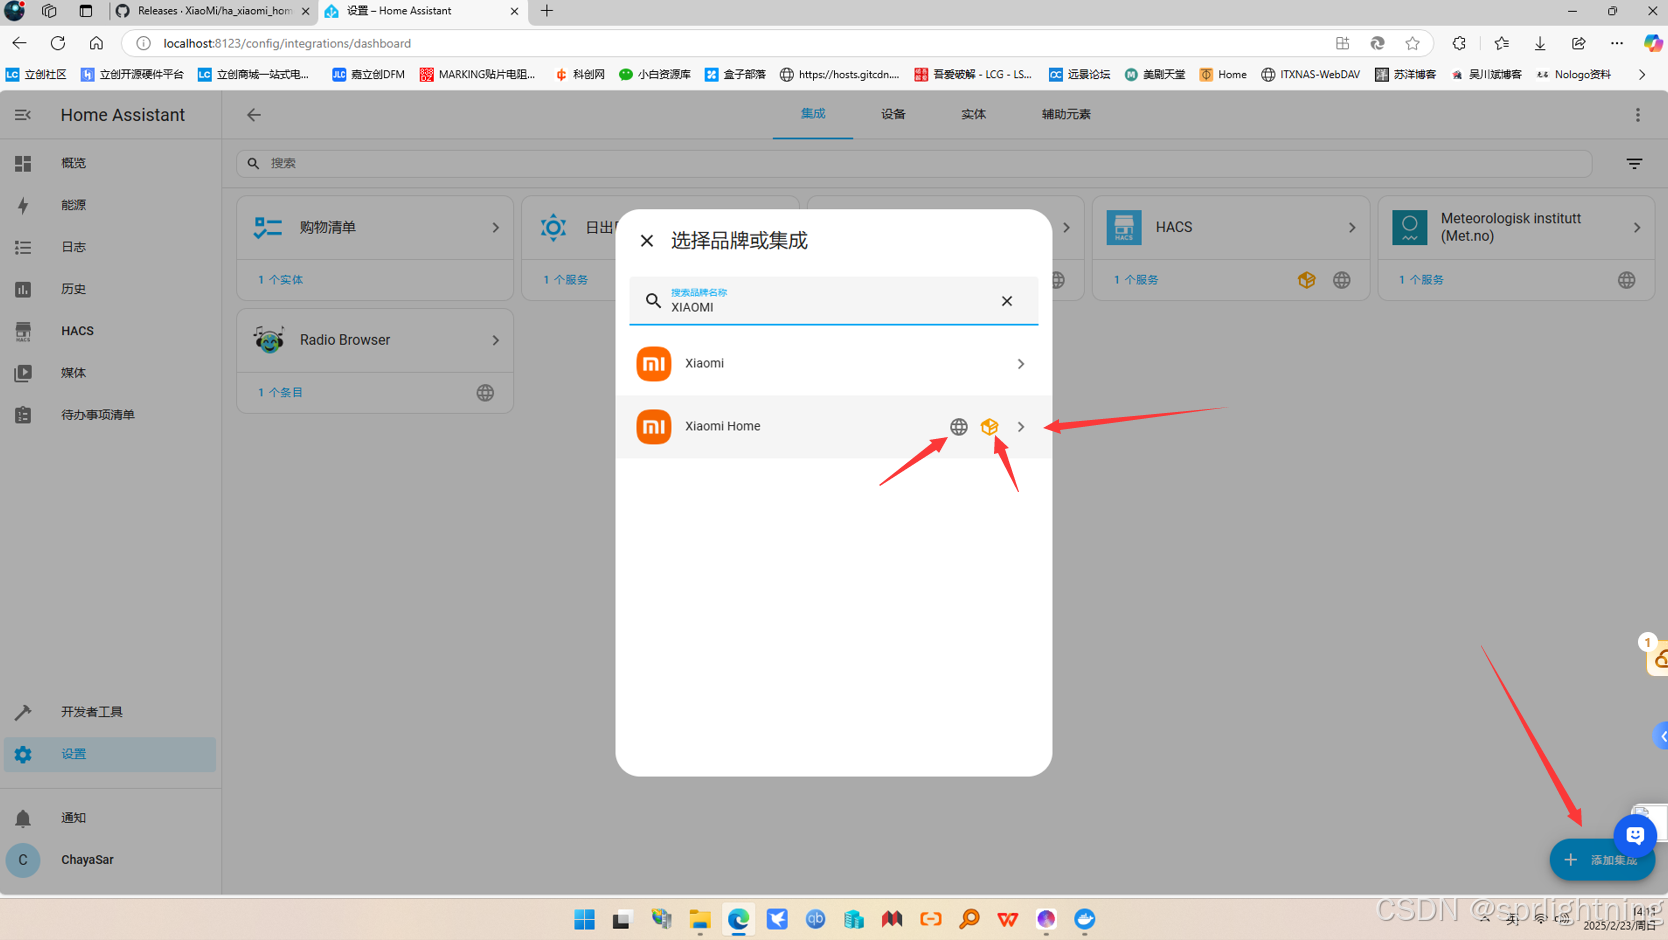Click the Edge icon in taskbar
Image resolution: width=1668 pixels, height=940 pixels.
click(739, 919)
